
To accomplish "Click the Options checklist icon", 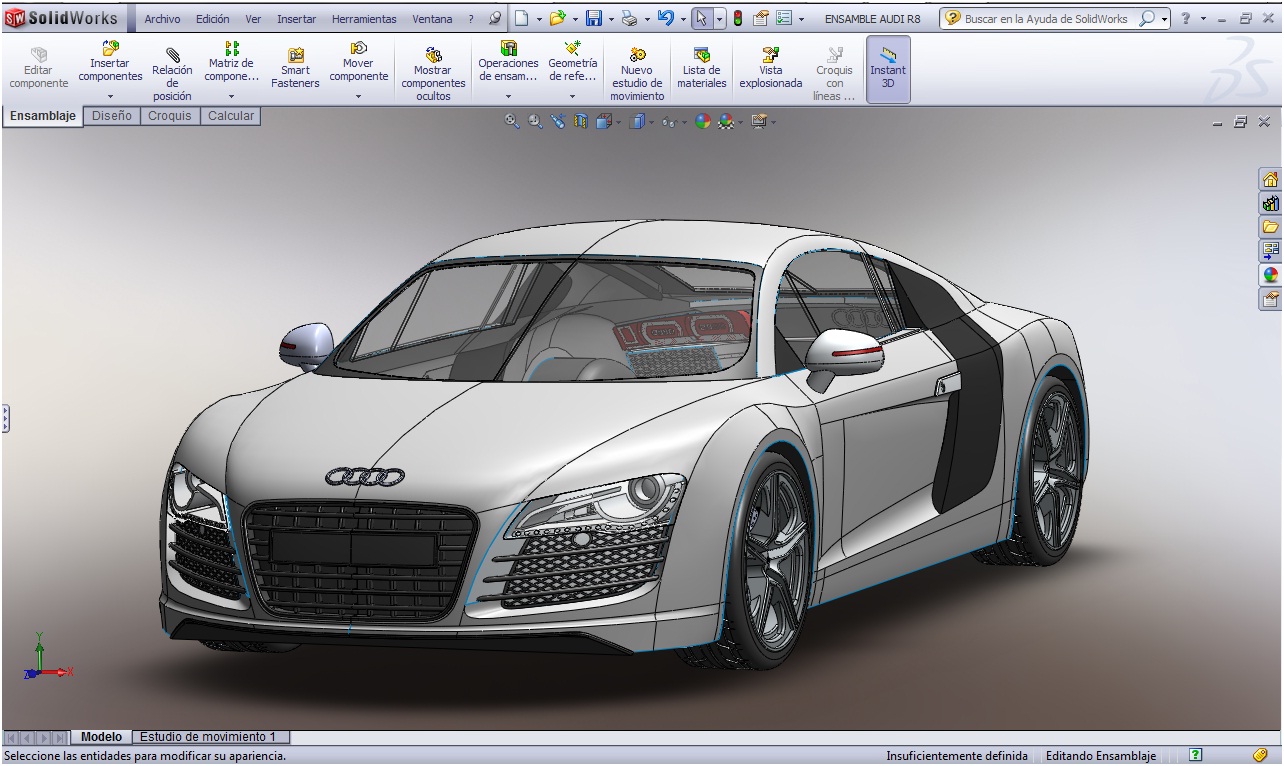I will (x=785, y=18).
